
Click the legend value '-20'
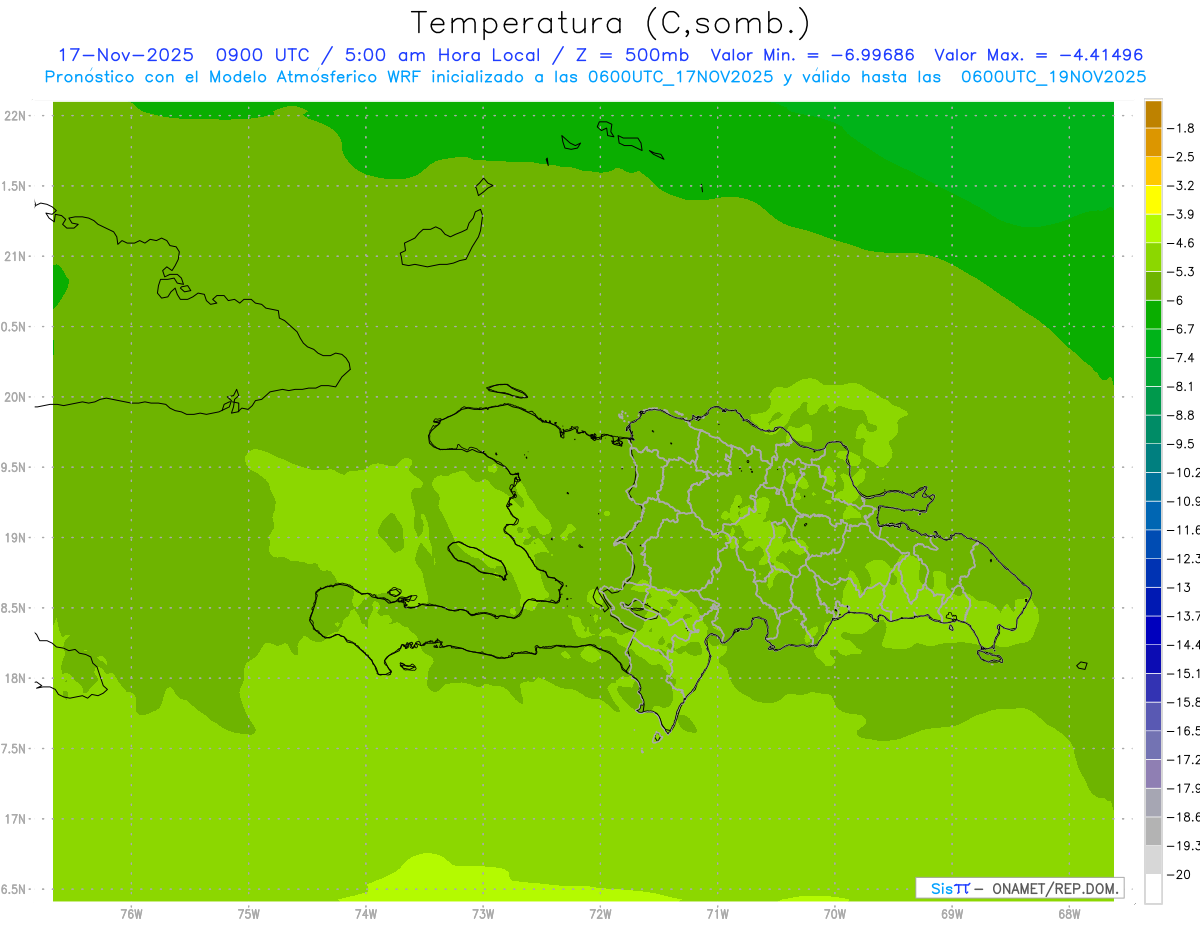coord(1179,874)
